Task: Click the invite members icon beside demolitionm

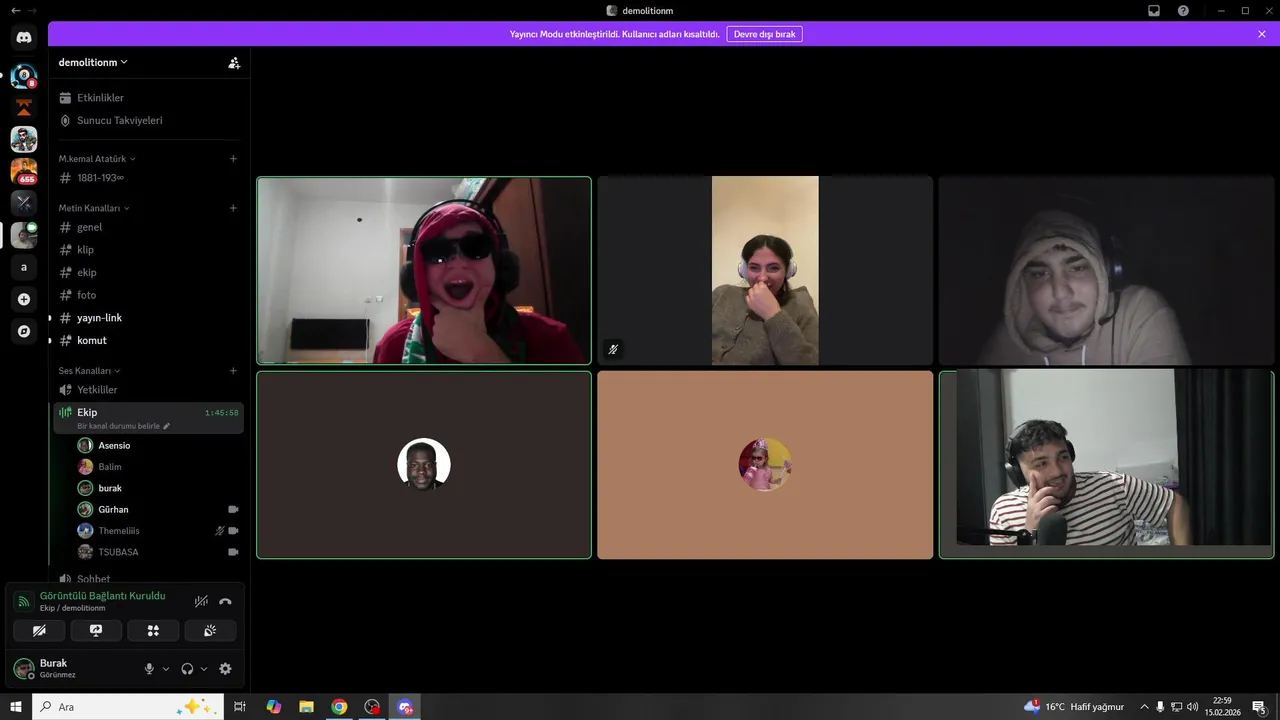Action: click(234, 62)
